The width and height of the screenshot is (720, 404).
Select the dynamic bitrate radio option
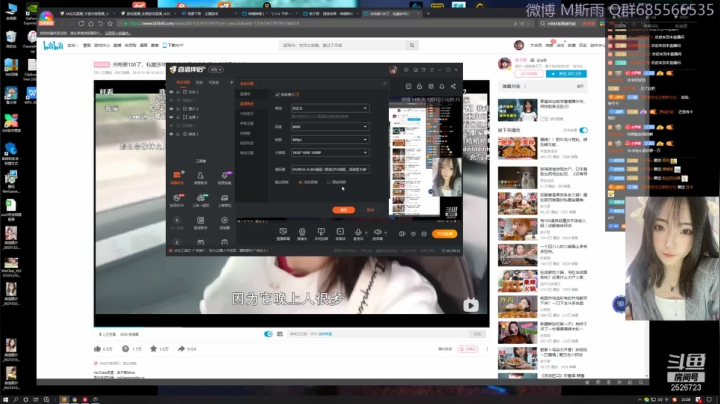pos(300,182)
